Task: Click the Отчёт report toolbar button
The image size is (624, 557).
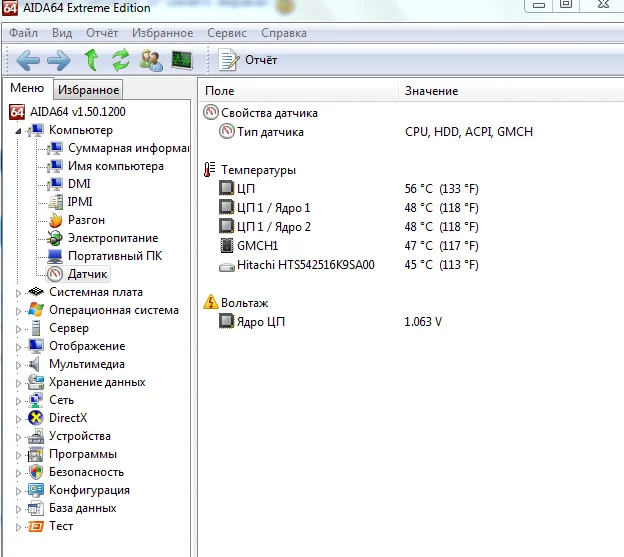Action: 248,60
